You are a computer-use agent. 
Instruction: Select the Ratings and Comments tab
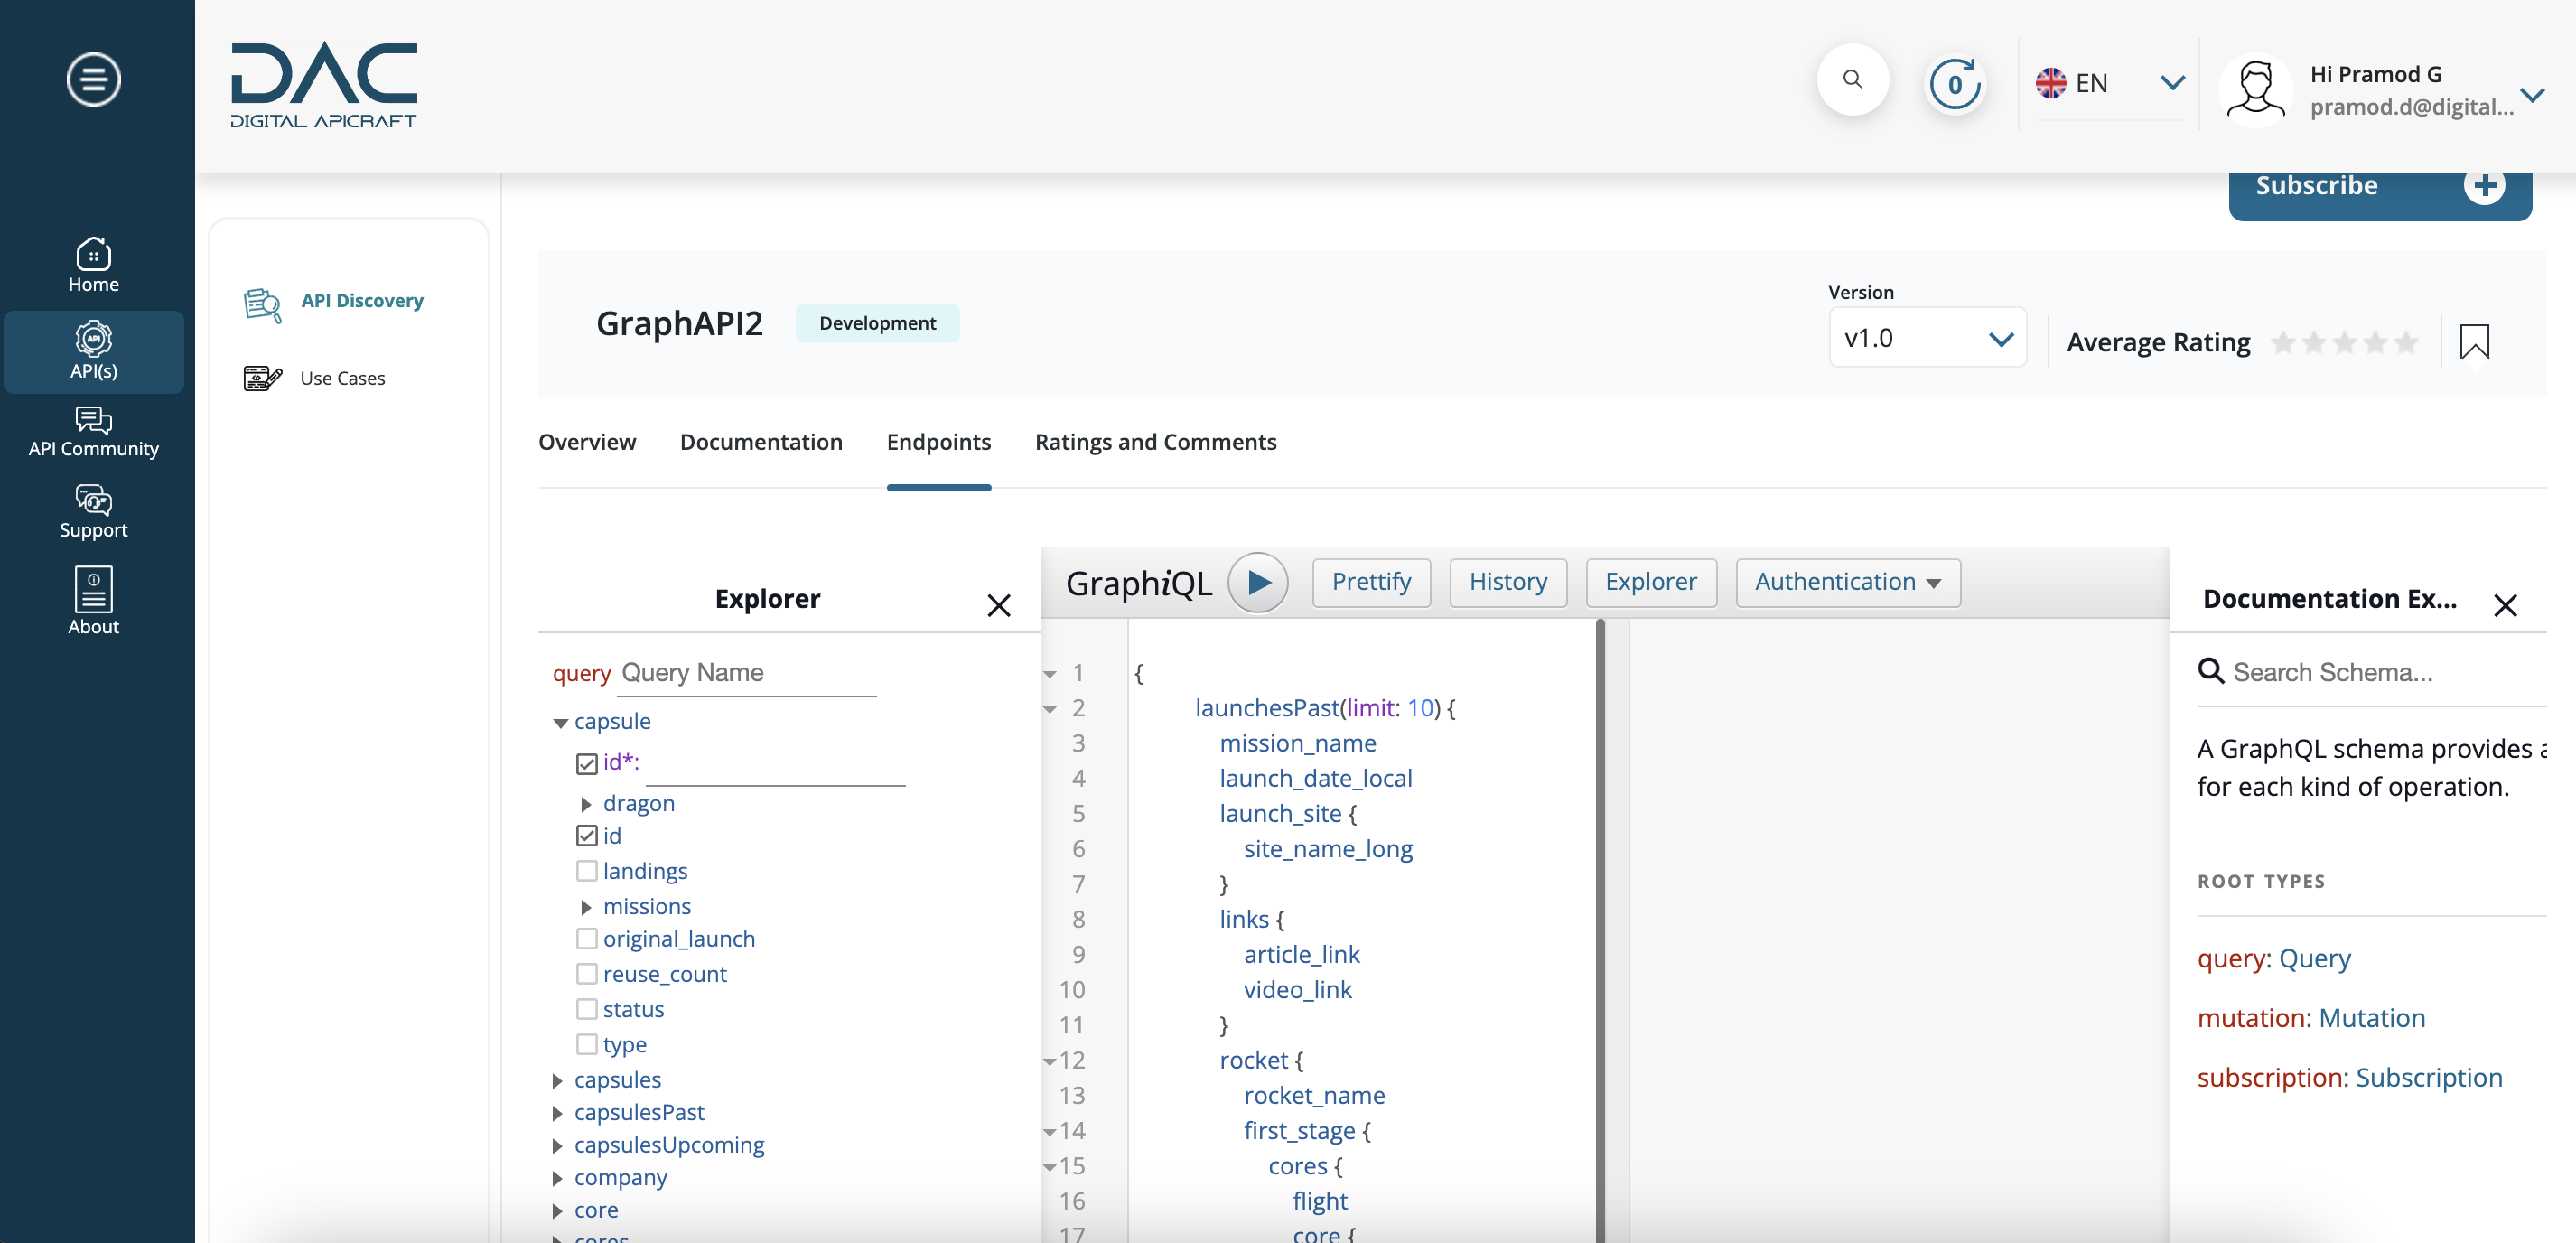(1155, 440)
